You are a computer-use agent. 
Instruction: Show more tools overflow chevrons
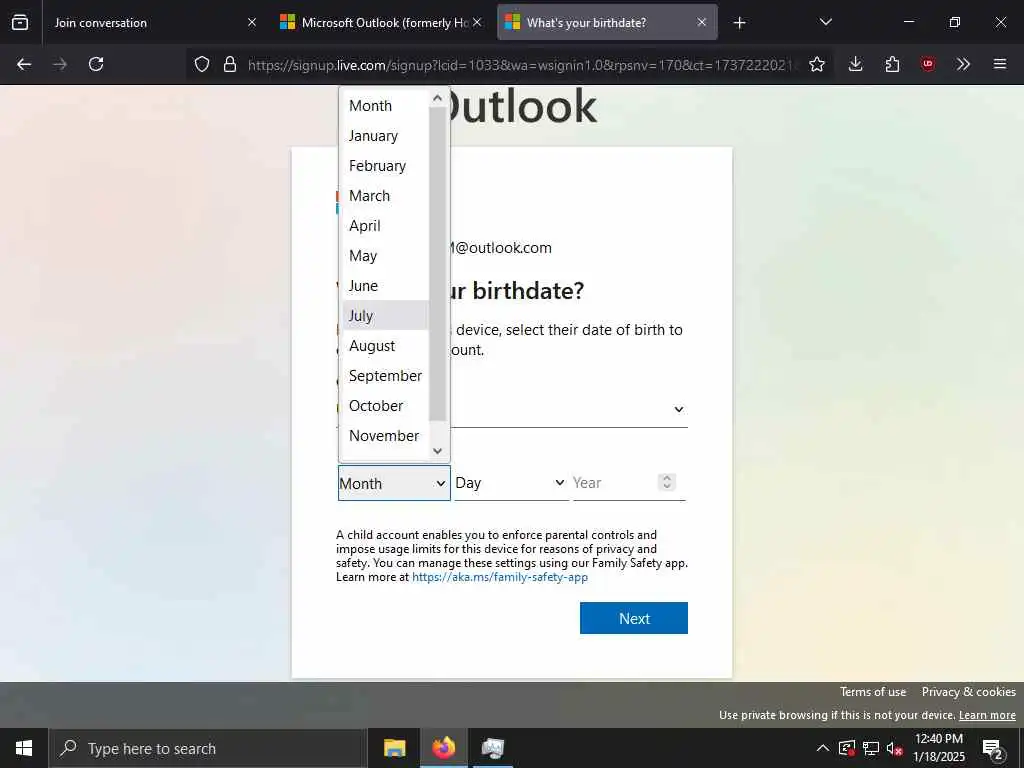[963, 64]
